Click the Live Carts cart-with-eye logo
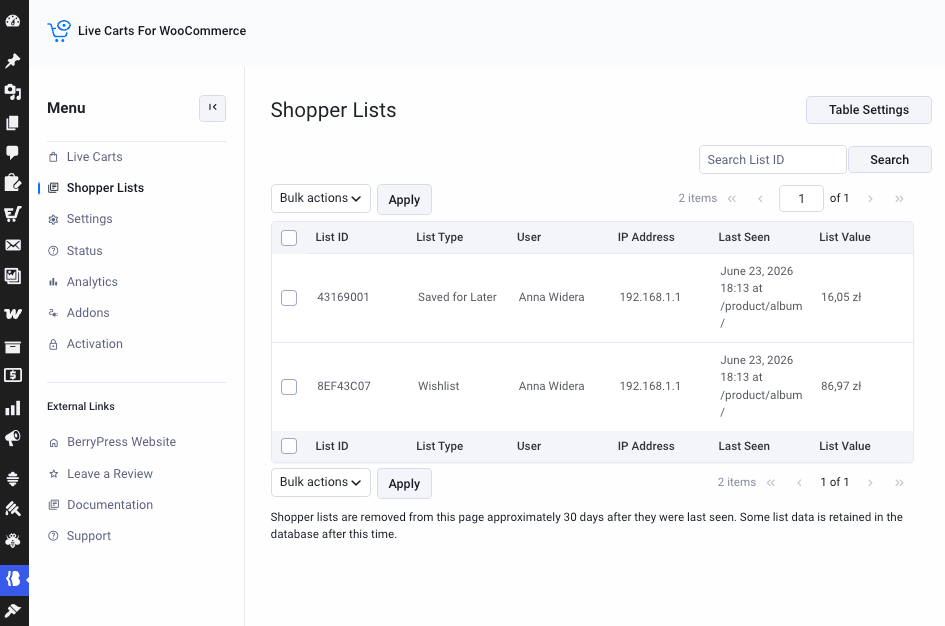This screenshot has width=945, height=626. (x=59, y=31)
